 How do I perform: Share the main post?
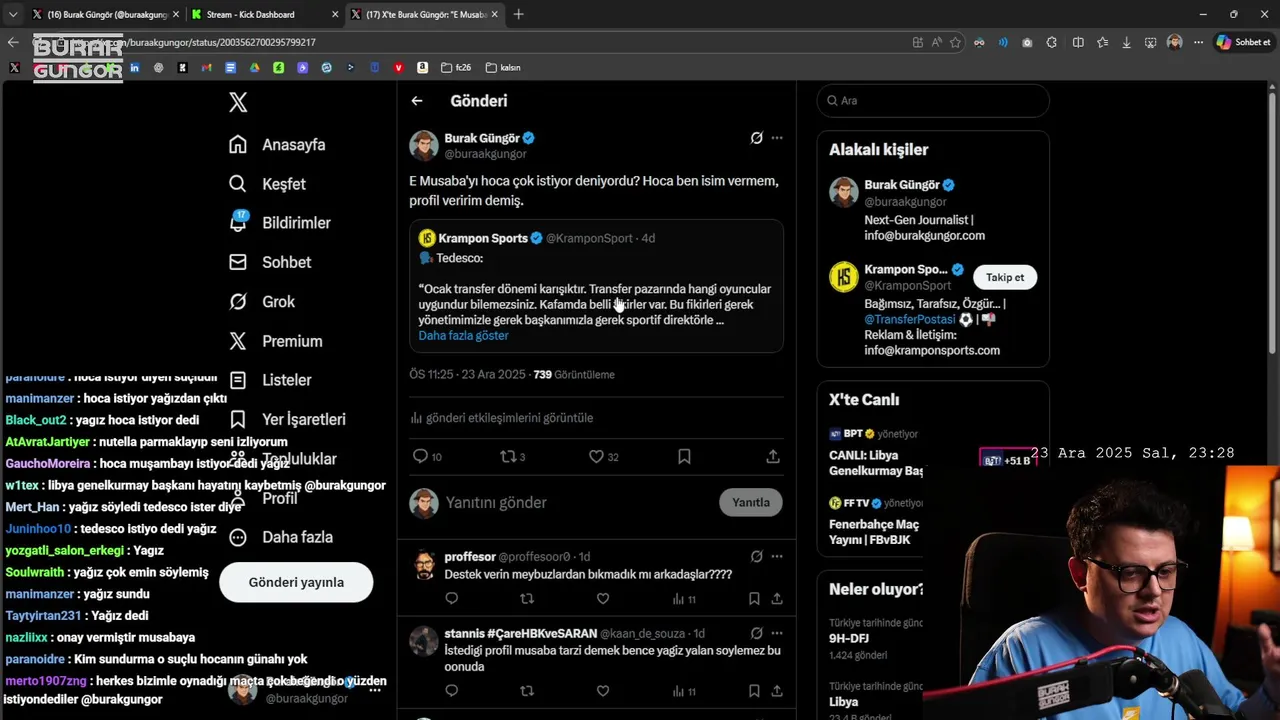pyautogui.click(x=773, y=456)
